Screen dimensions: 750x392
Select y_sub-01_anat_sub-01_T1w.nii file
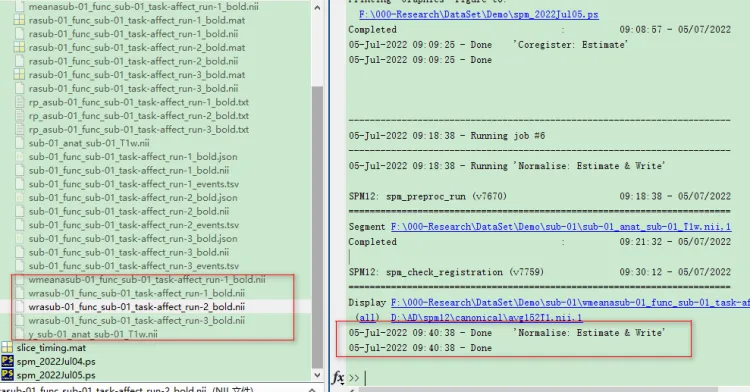tap(93, 334)
